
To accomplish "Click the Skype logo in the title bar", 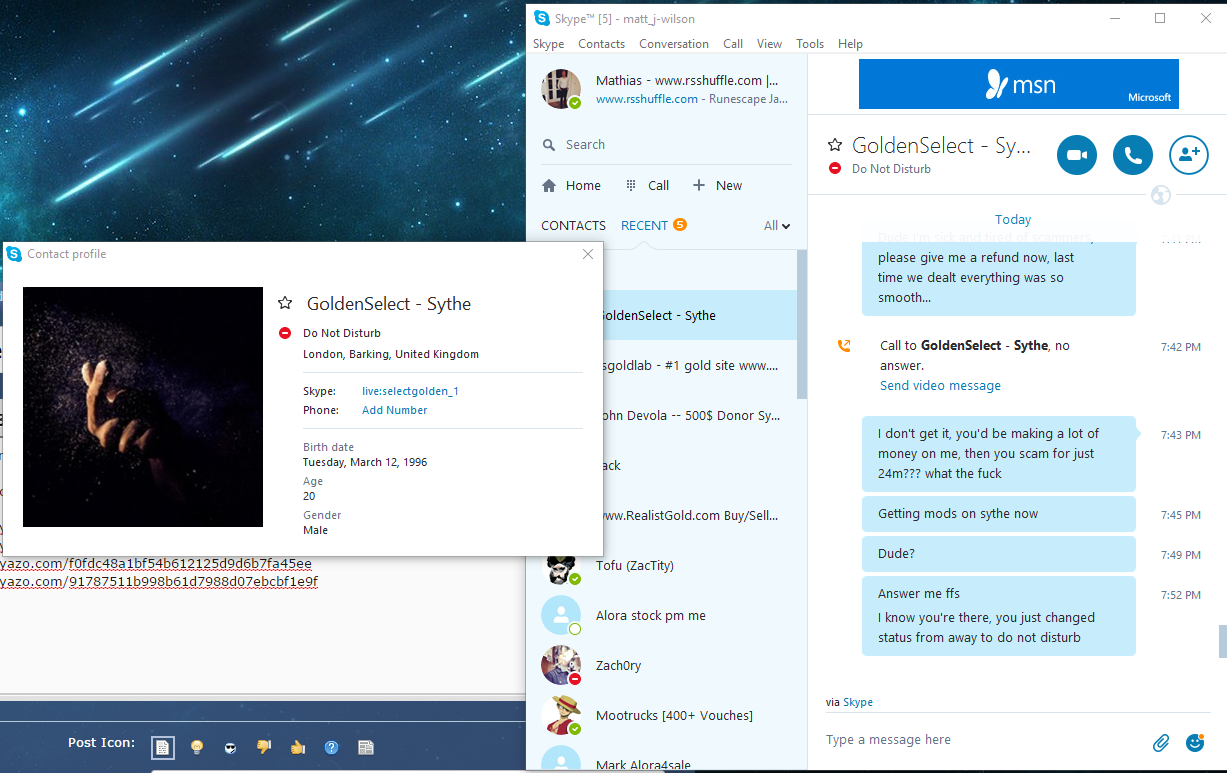I will (x=541, y=18).
